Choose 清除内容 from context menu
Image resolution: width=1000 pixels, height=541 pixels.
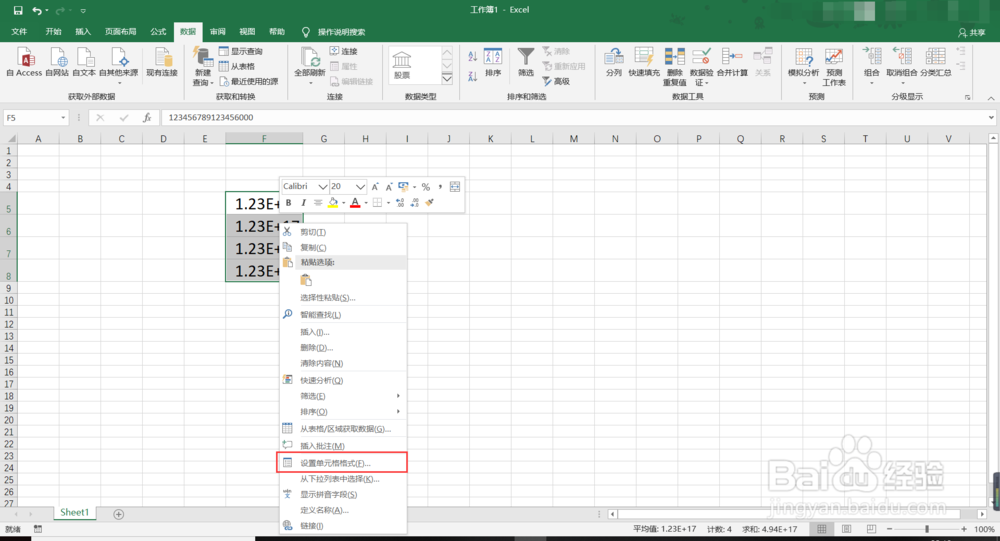pos(342,363)
